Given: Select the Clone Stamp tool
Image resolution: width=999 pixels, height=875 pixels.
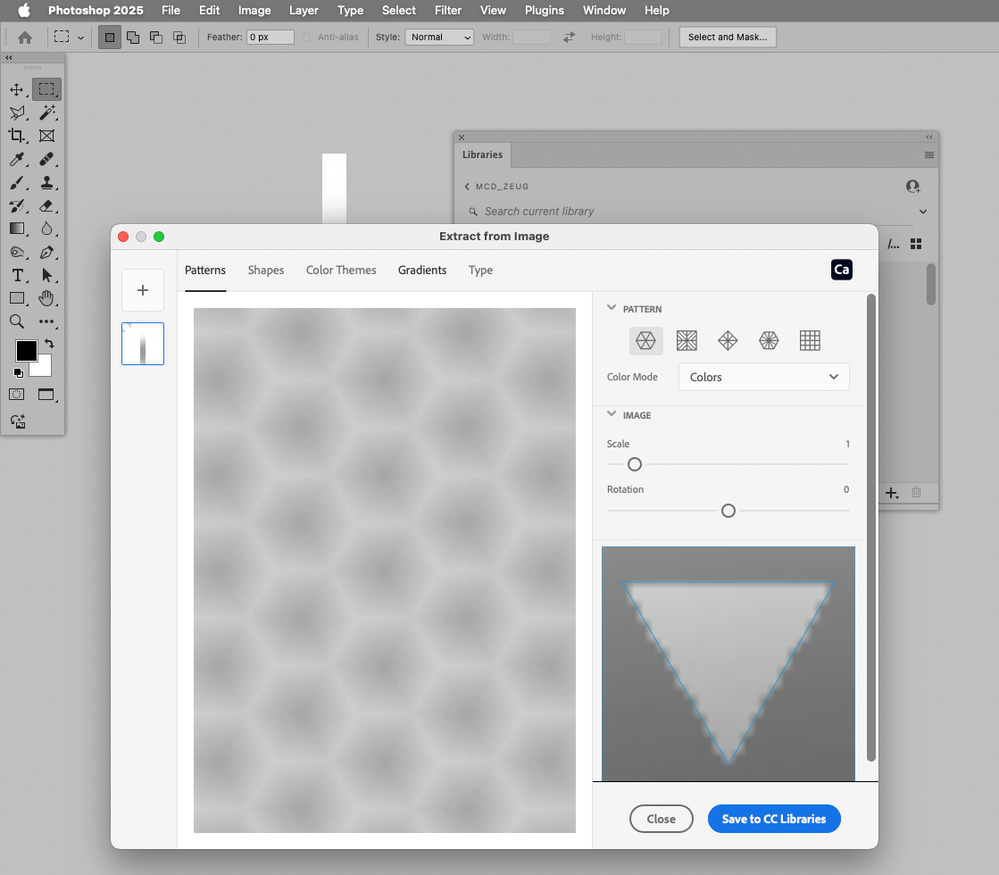Looking at the screenshot, I should point(47,183).
